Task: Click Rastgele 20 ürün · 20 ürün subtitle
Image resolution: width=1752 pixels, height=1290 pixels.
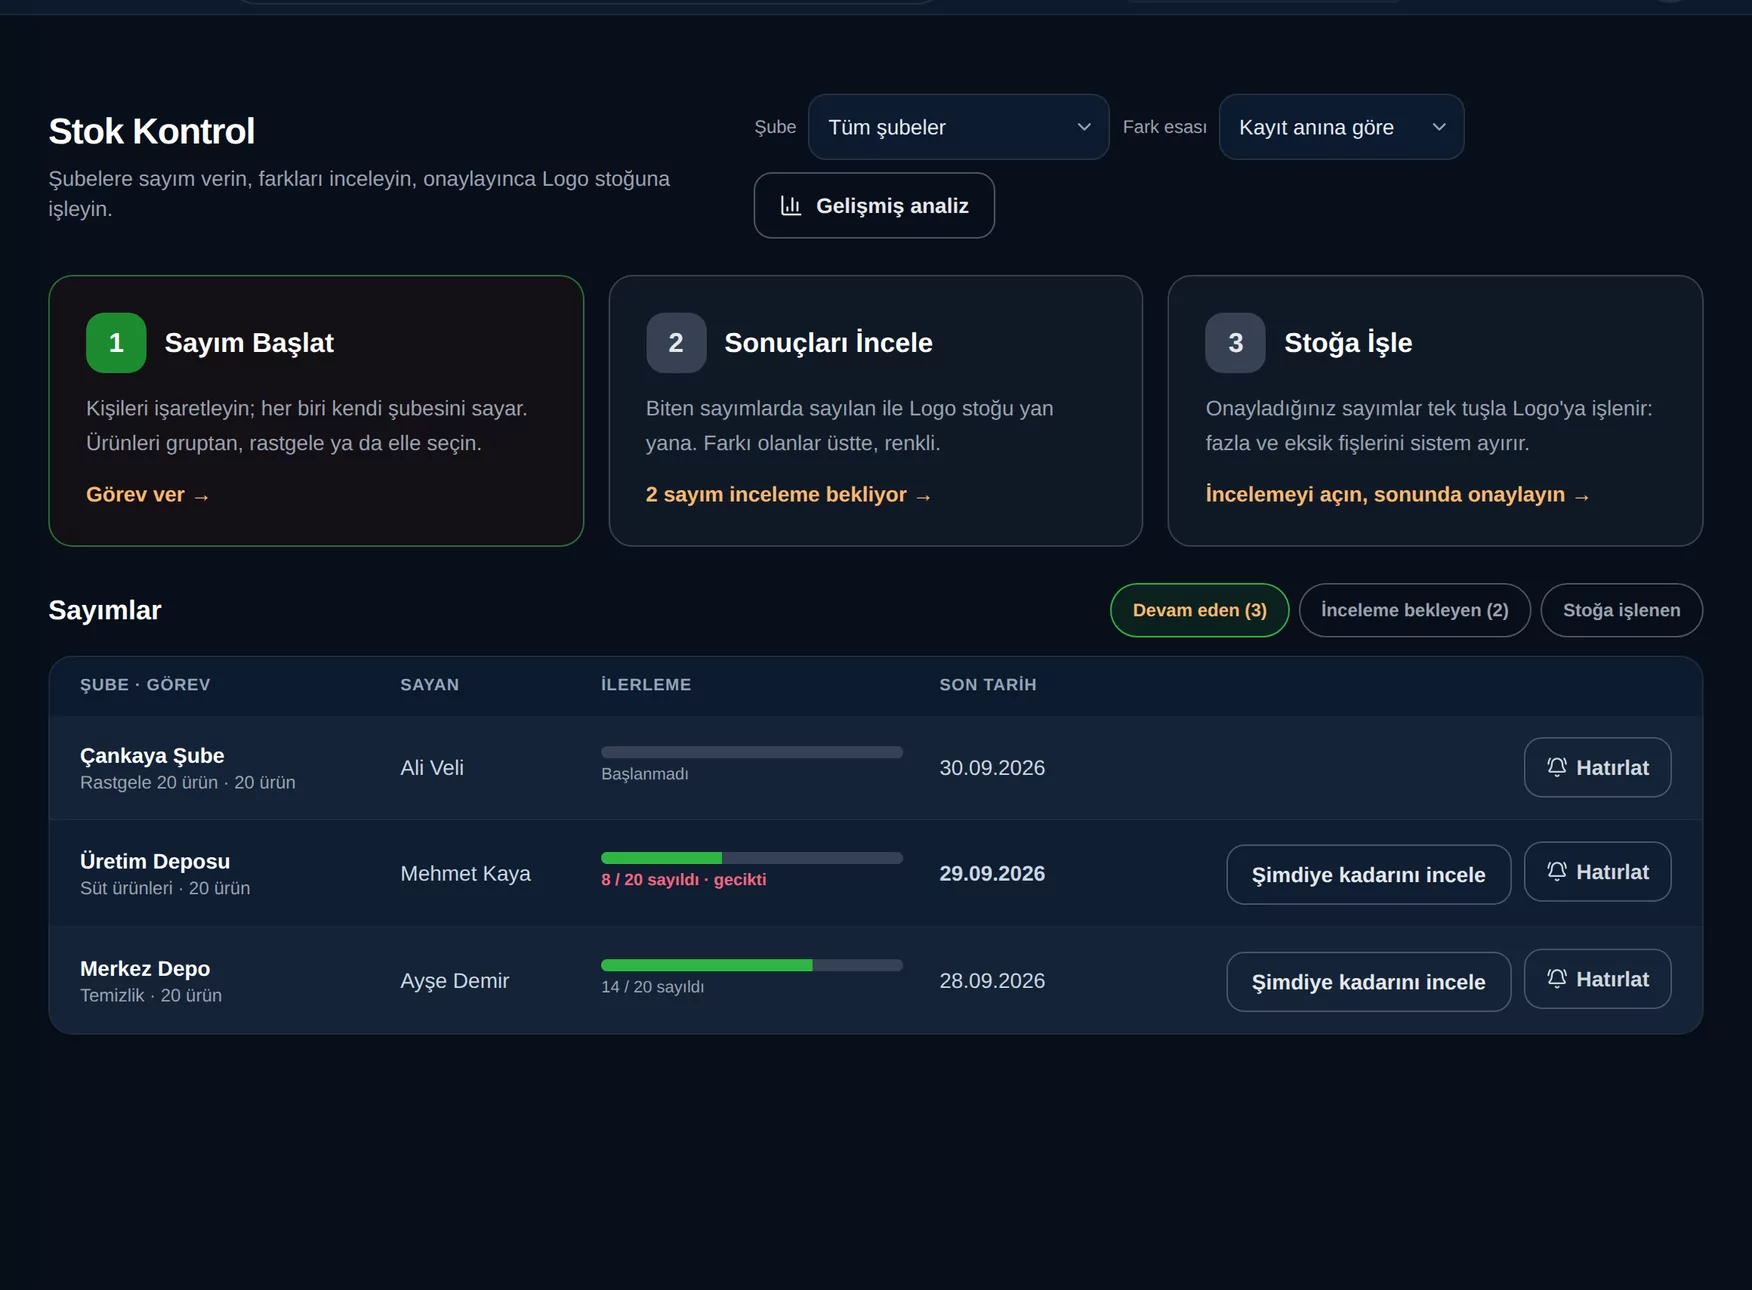Action: coord(188,783)
